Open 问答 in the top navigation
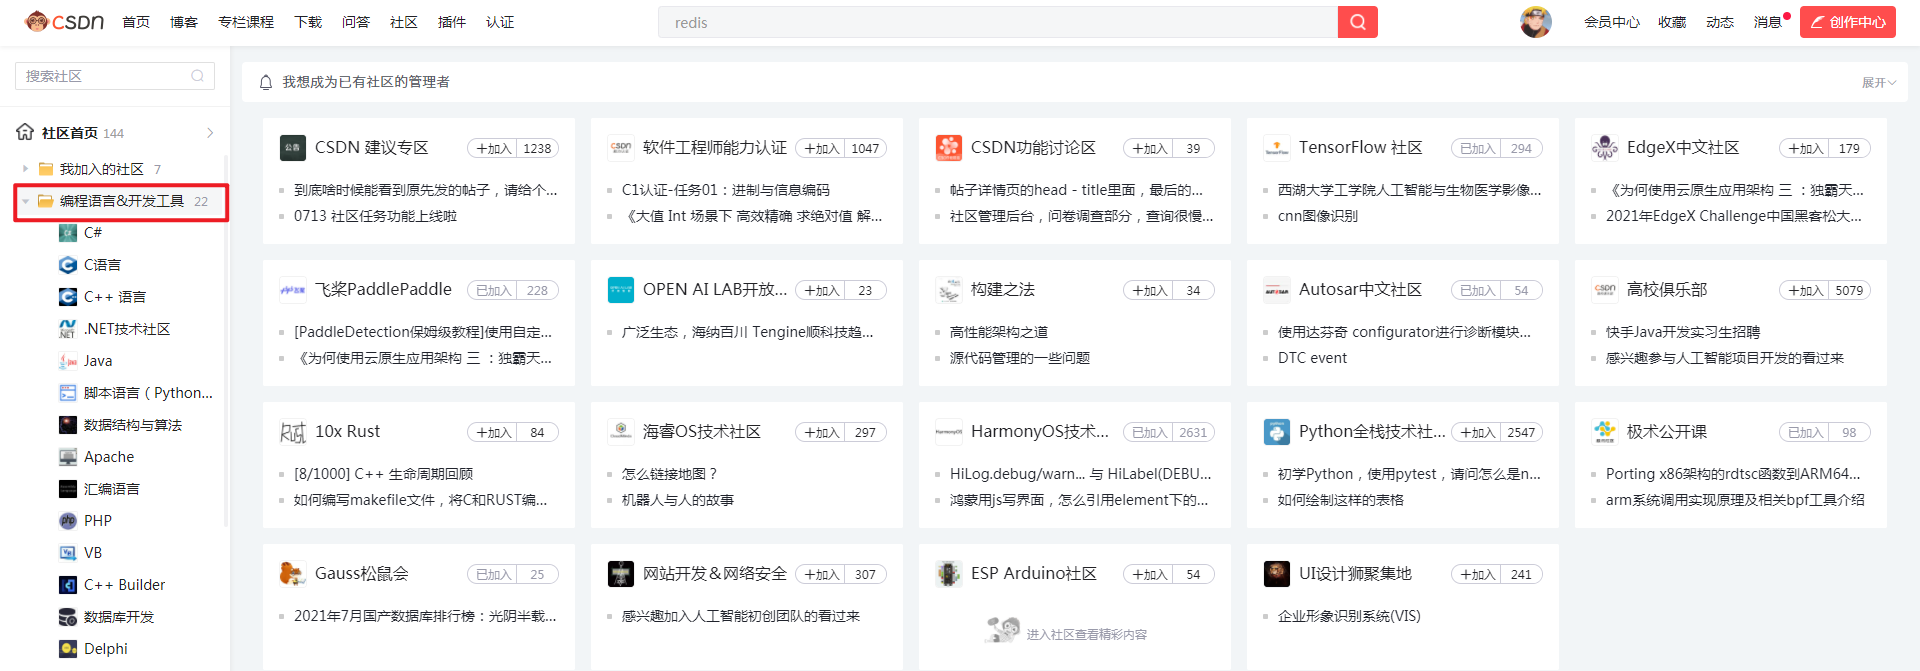The image size is (1920, 671). (356, 22)
